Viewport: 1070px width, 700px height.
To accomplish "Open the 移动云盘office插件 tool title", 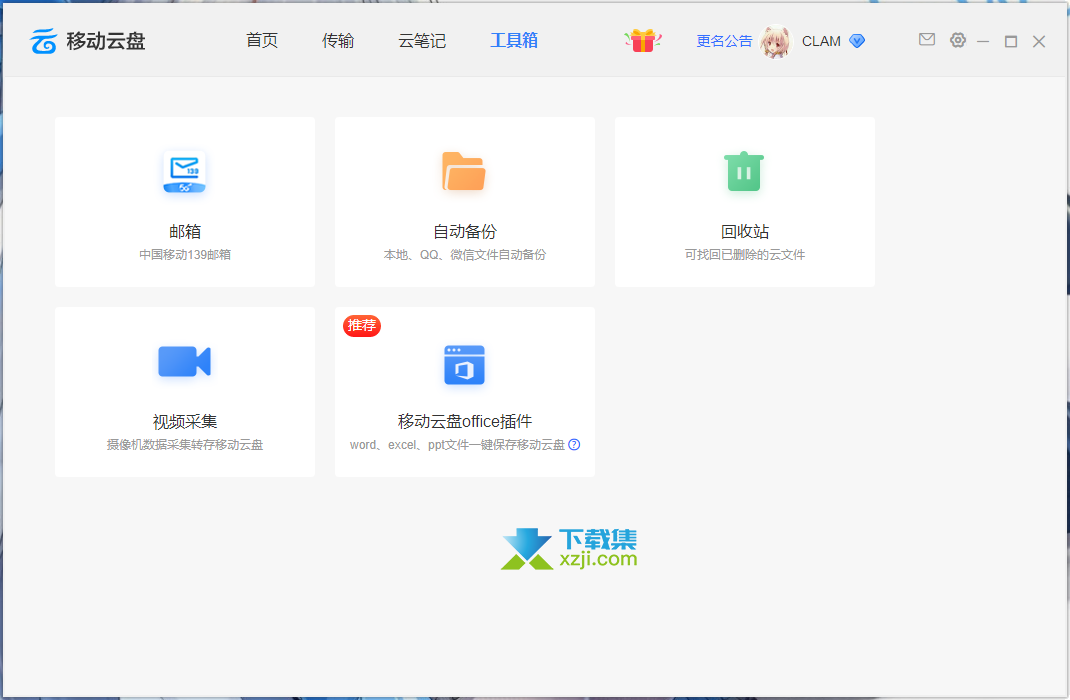I will pos(465,422).
